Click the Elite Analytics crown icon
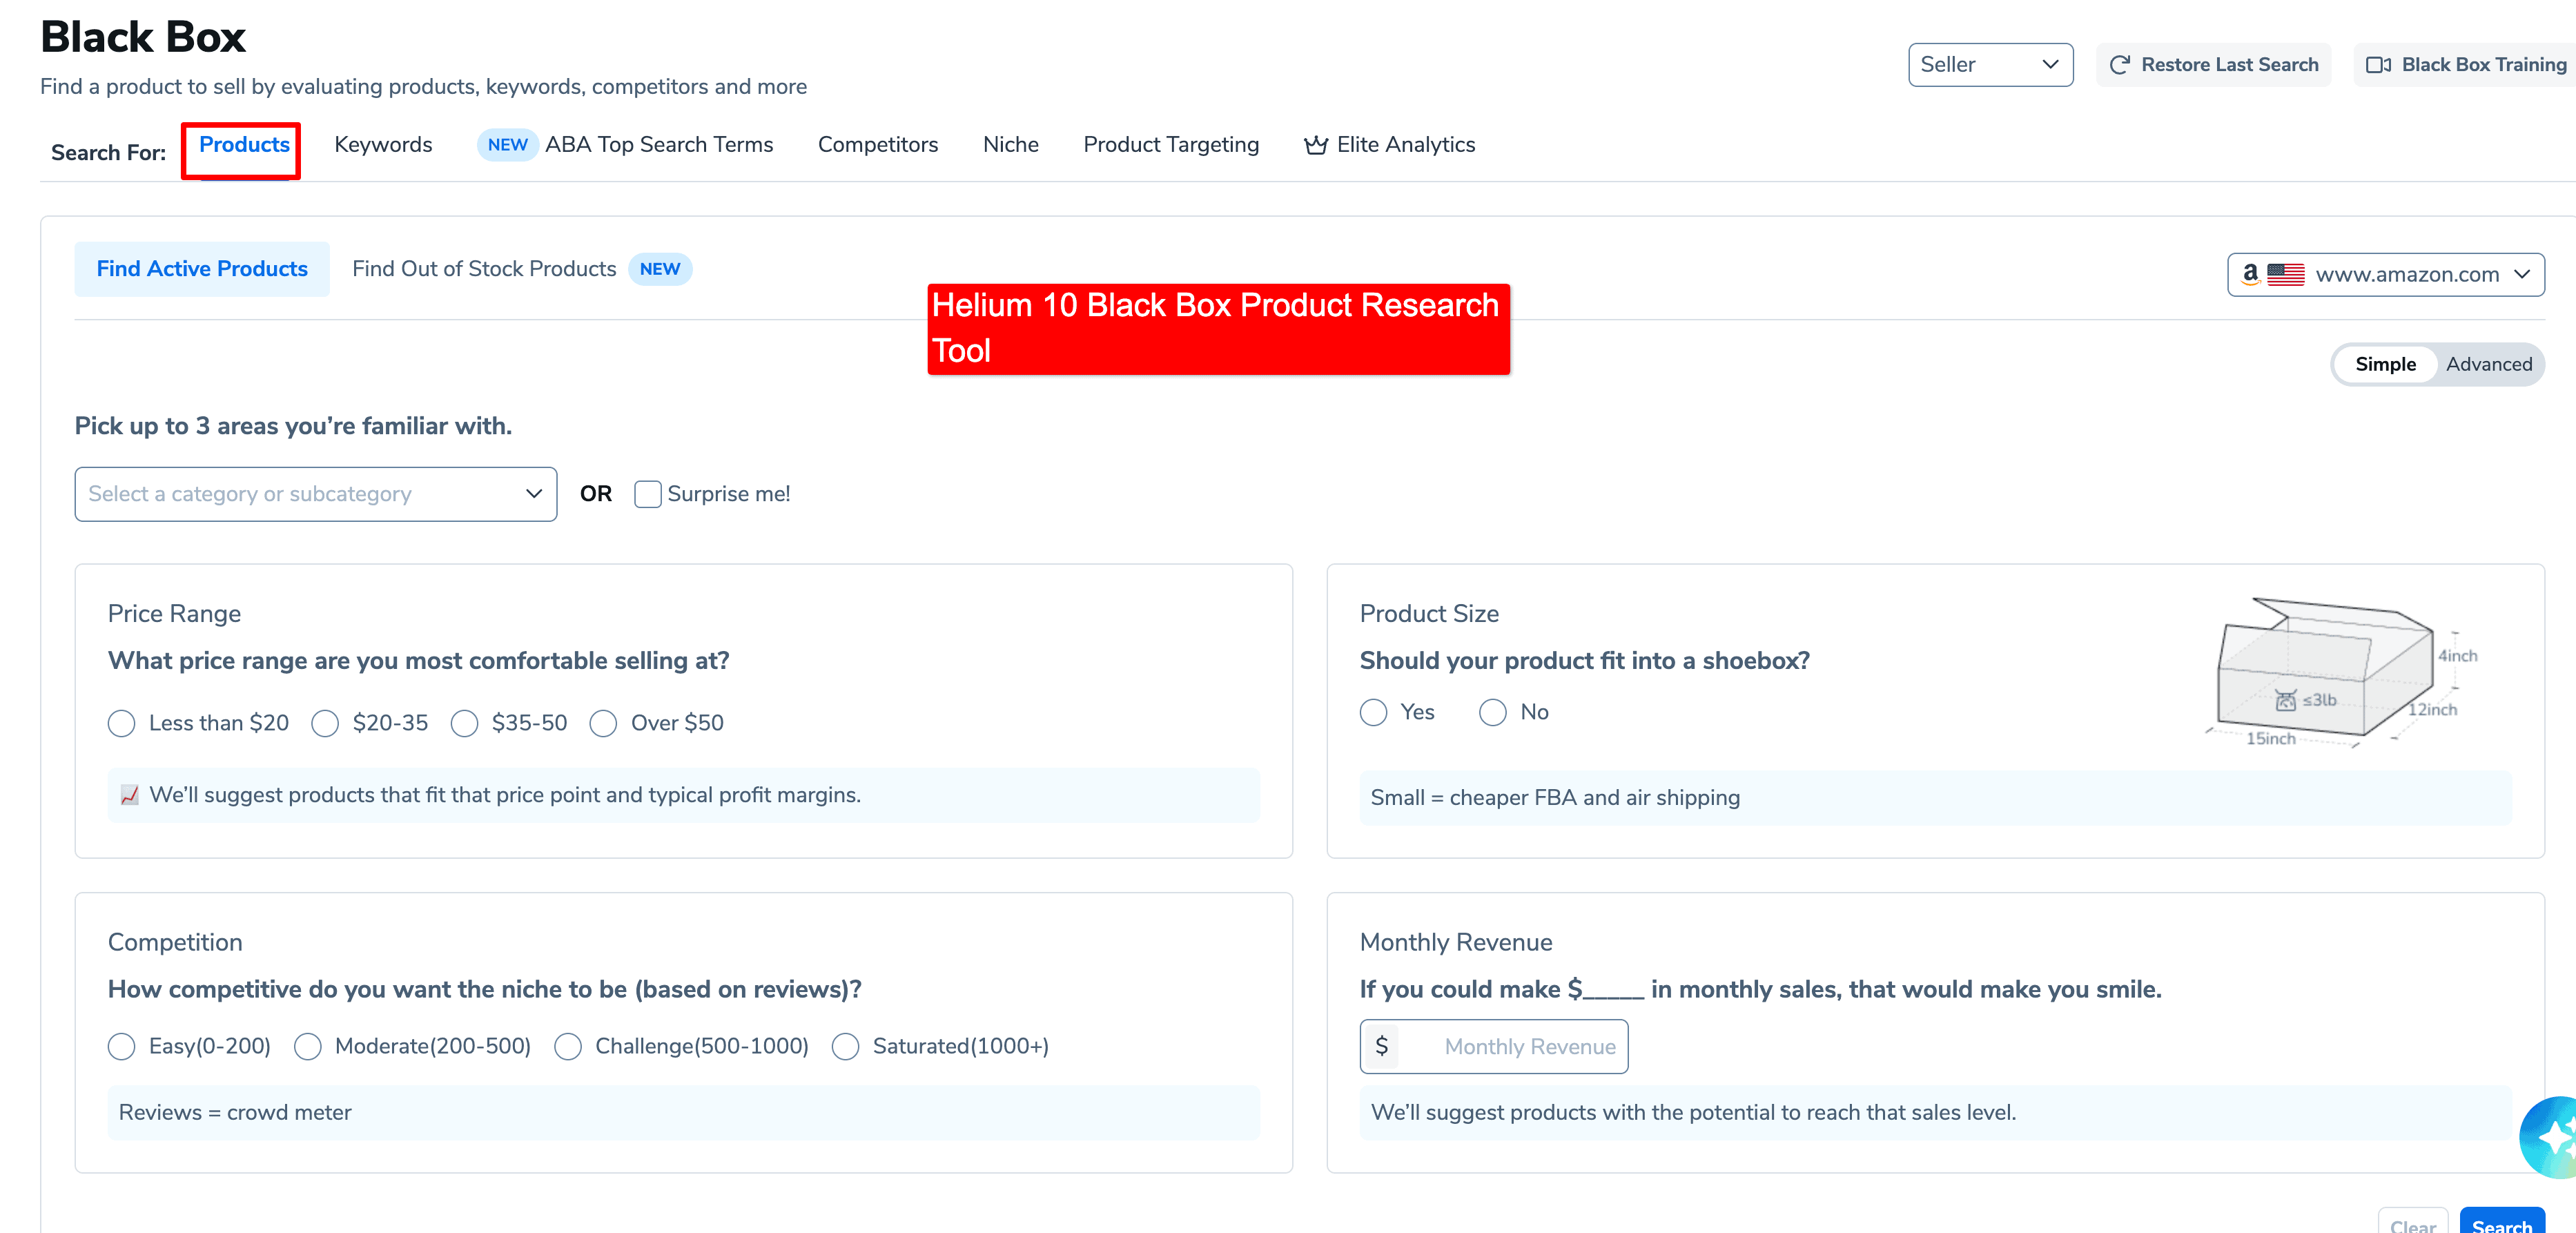 1315,145
